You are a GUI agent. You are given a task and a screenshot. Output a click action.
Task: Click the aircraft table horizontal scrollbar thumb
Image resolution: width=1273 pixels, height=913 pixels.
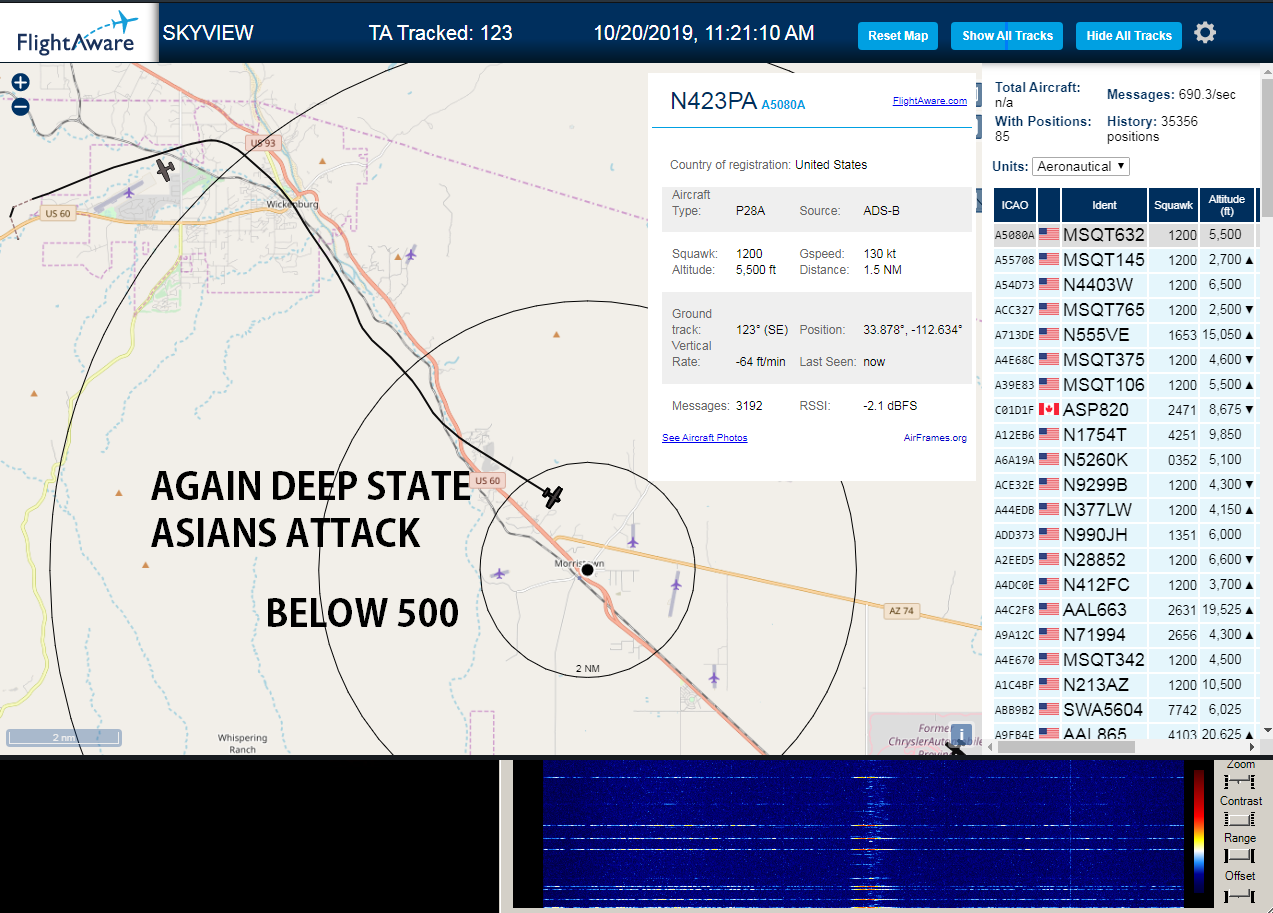[1068, 747]
